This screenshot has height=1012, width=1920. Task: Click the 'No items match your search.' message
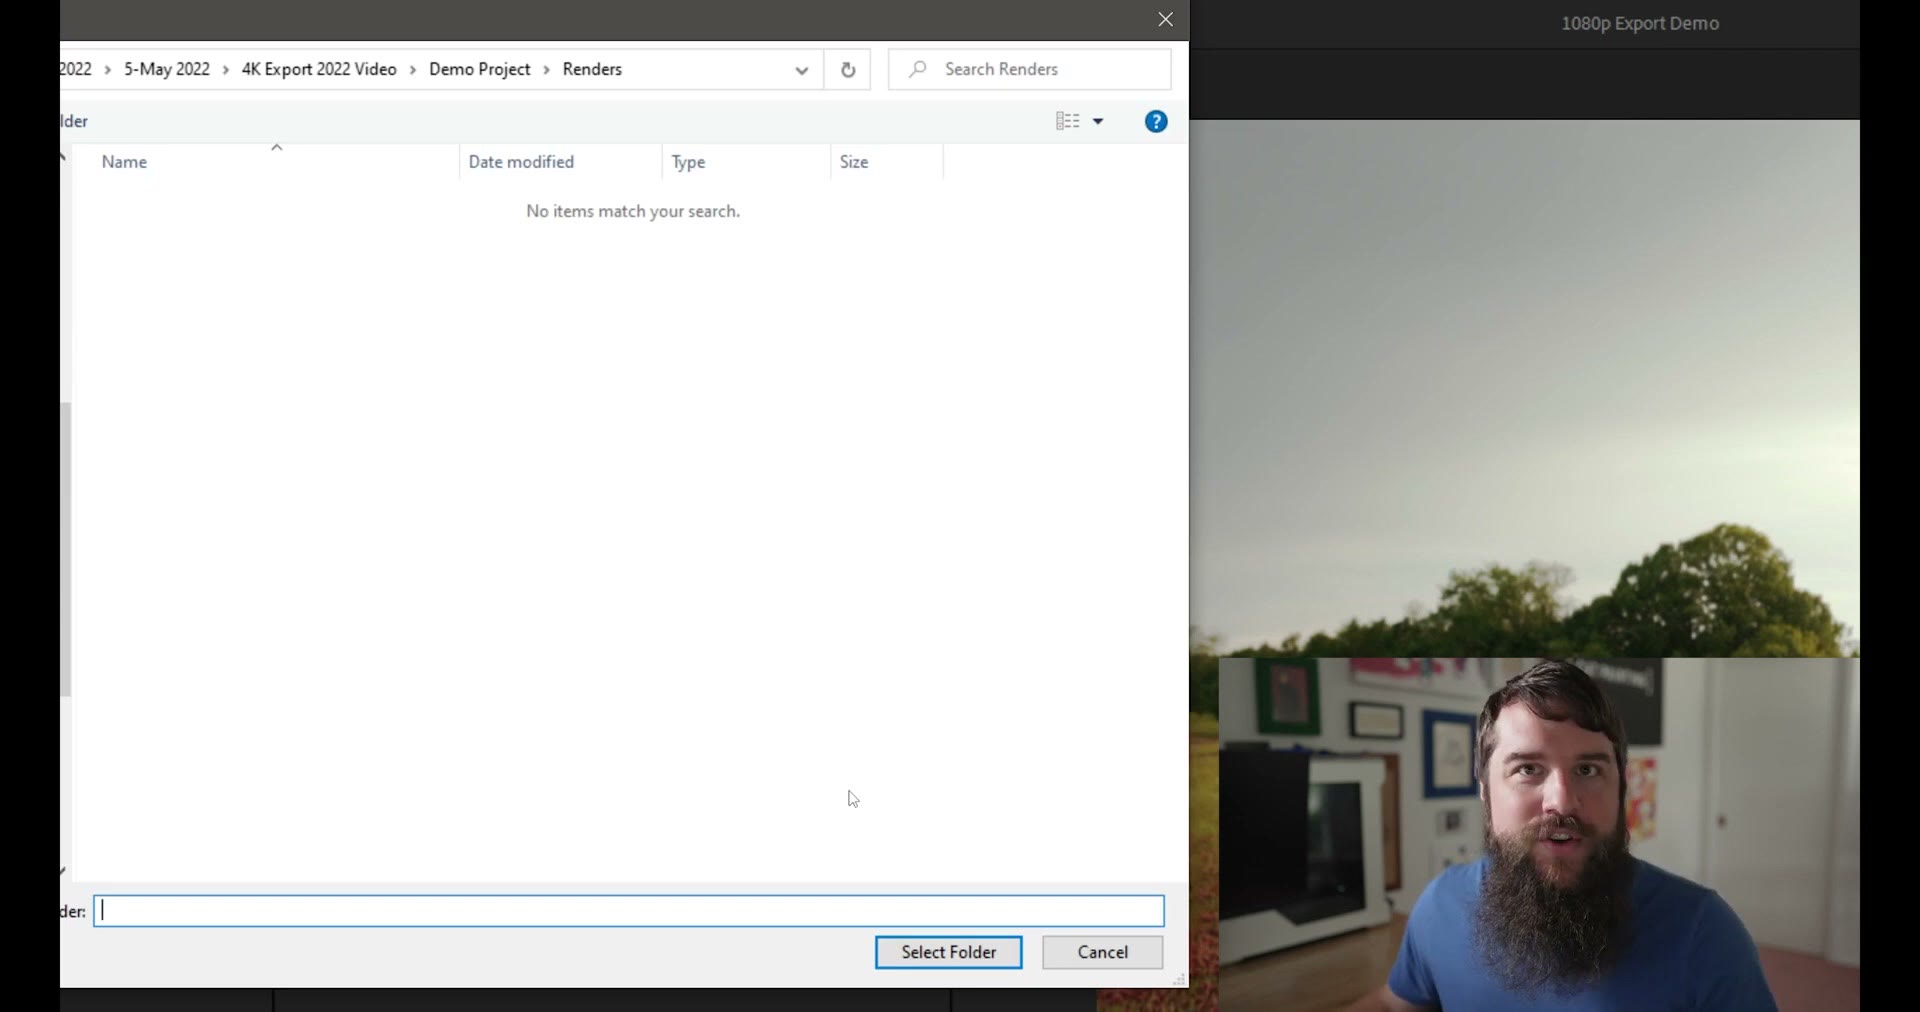pyautogui.click(x=633, y=211)
